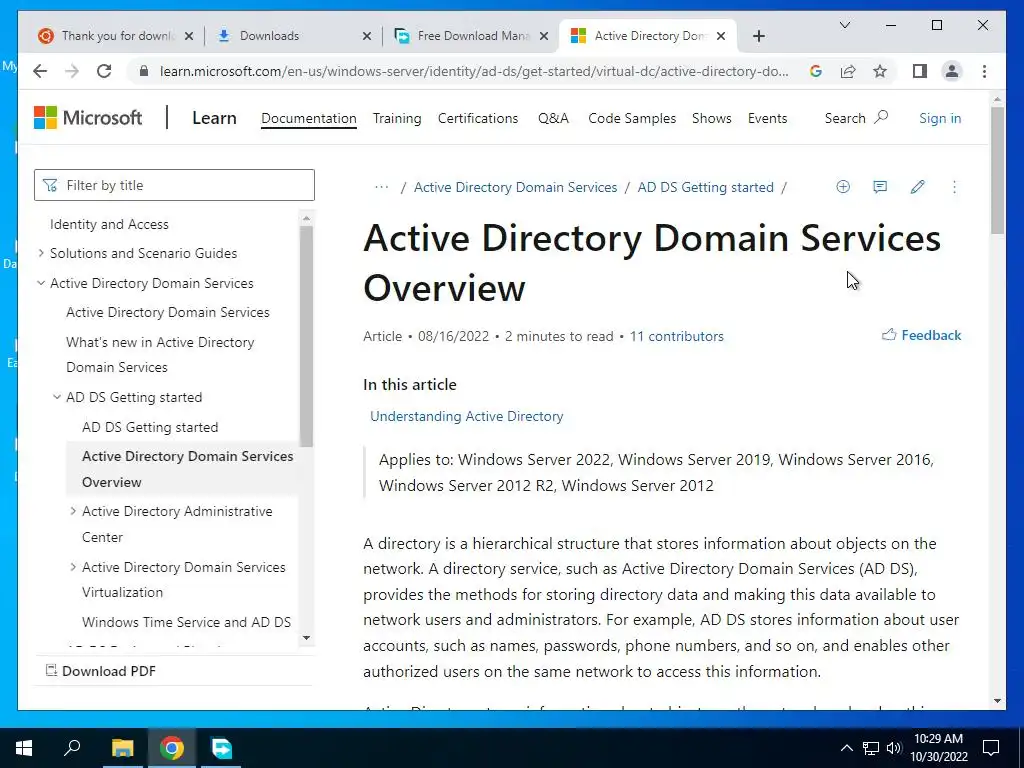Select Identity and Access in sidebar
Image resolution: width=1024 pixels, height=768 pixels.
coord(109,224)
